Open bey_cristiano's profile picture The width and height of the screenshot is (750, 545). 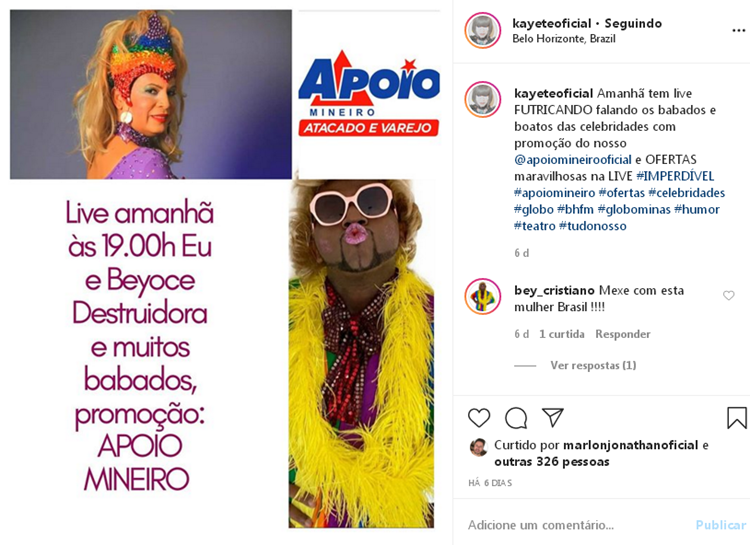point(483,297)
